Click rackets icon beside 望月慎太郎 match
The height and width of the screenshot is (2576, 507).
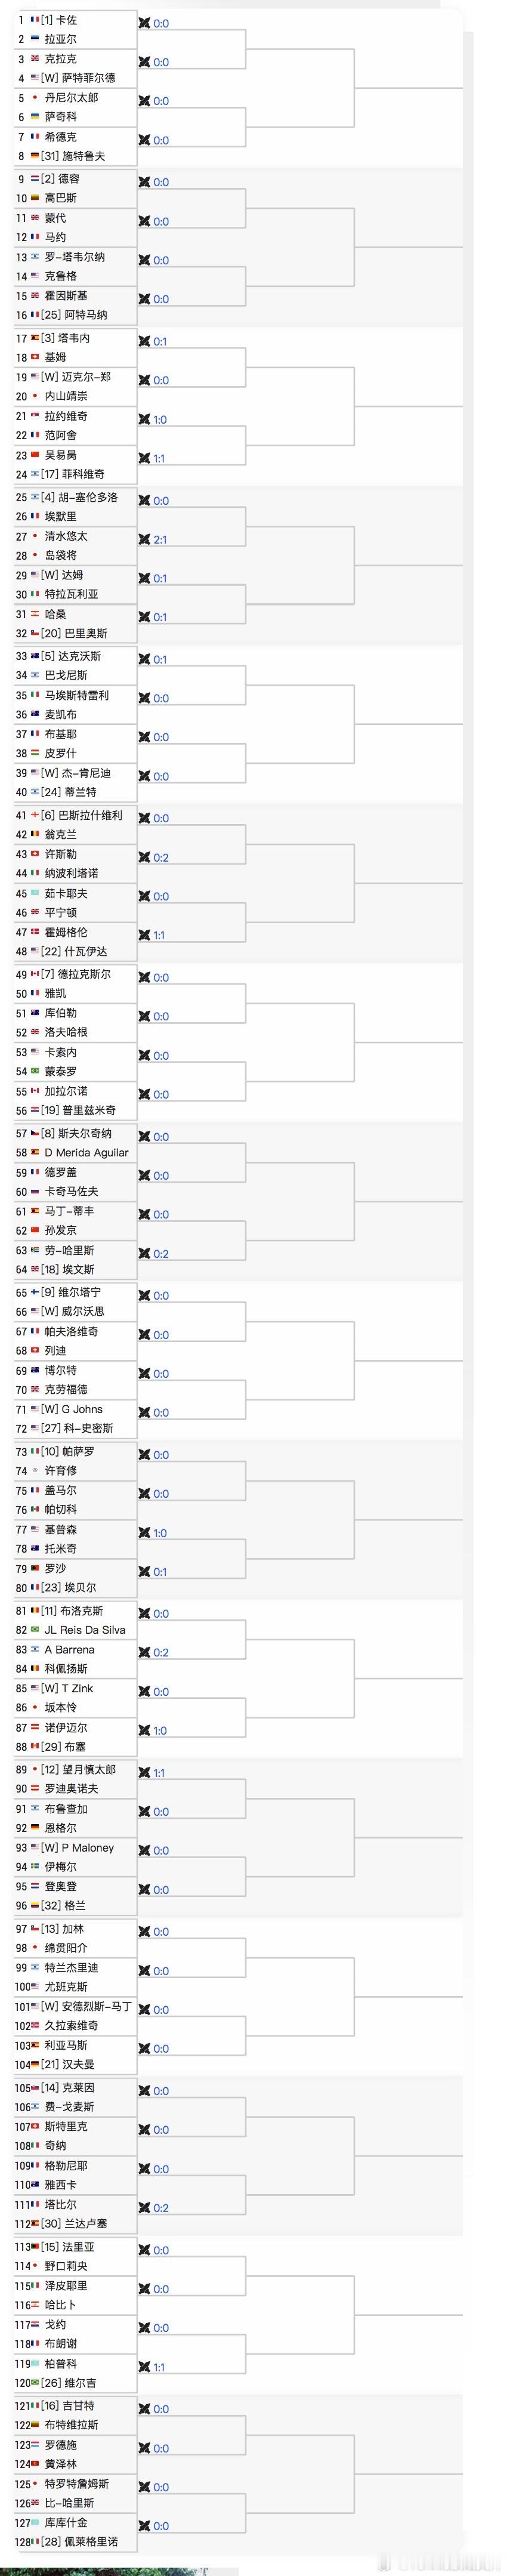click(145, 1773)
